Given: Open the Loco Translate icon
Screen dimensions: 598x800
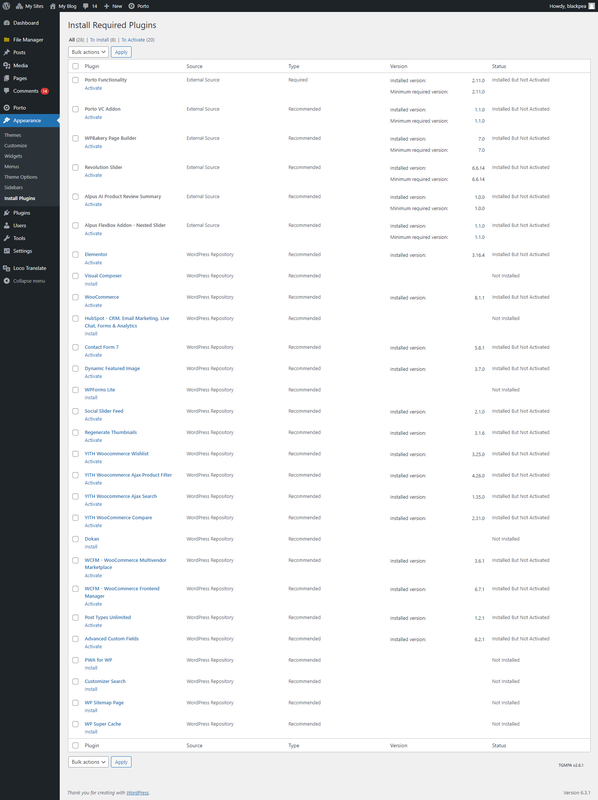Looking at the screenshot, I should 7,268.
